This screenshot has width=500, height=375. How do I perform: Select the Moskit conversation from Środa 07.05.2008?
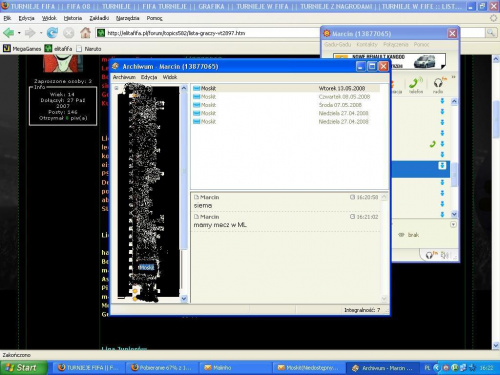click(x=286, y=105)
